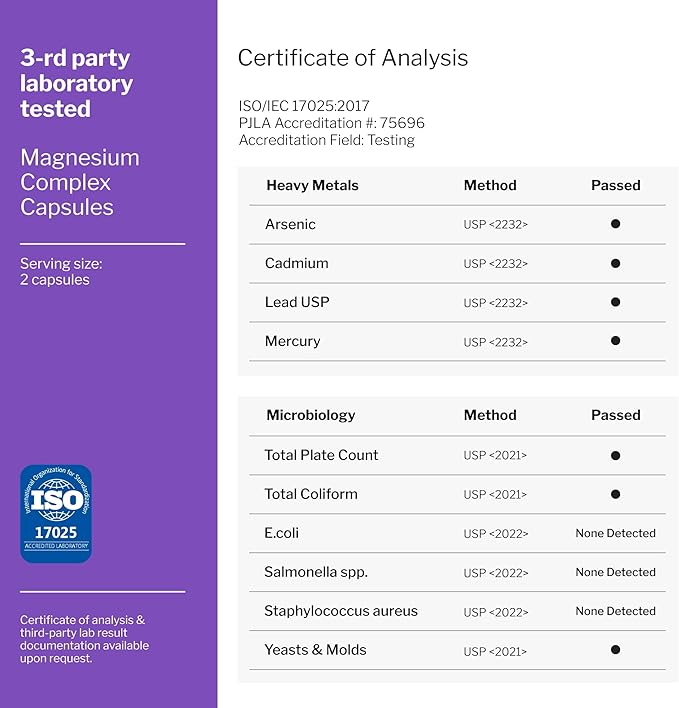Click the Mercury row Passed dot

(x=615, y=341)
